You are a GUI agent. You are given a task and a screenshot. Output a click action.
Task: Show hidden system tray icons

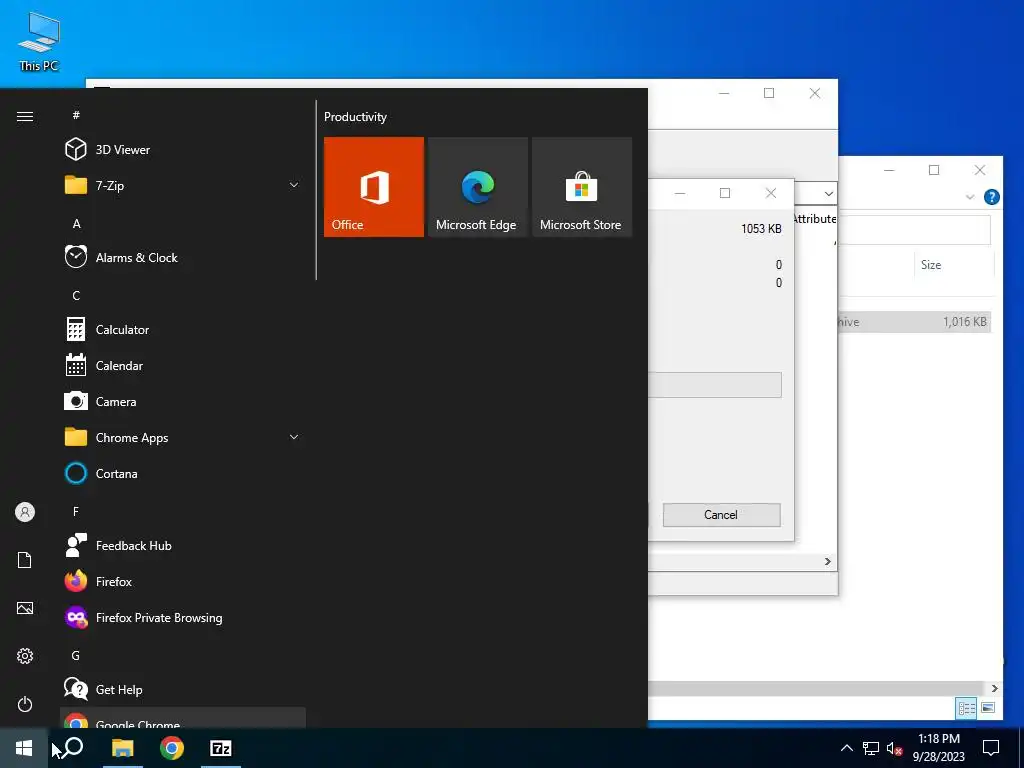846,748
